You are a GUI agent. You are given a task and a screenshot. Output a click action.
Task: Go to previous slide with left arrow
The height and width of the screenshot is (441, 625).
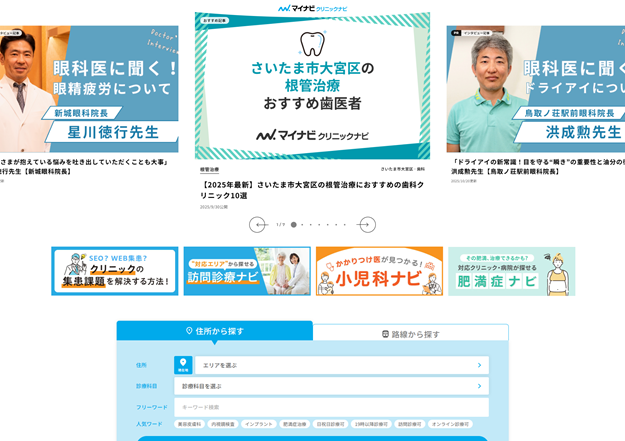(x=257, y=224)
